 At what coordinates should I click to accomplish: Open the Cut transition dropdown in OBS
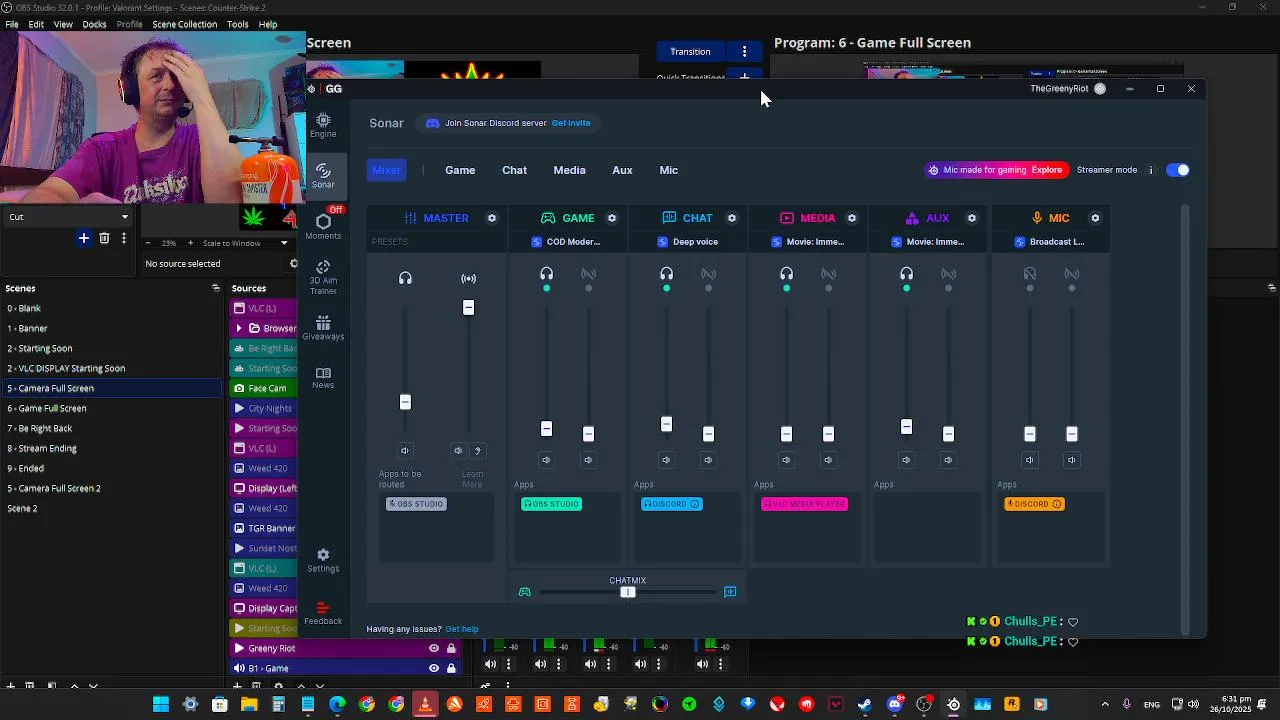click(69, 217)
